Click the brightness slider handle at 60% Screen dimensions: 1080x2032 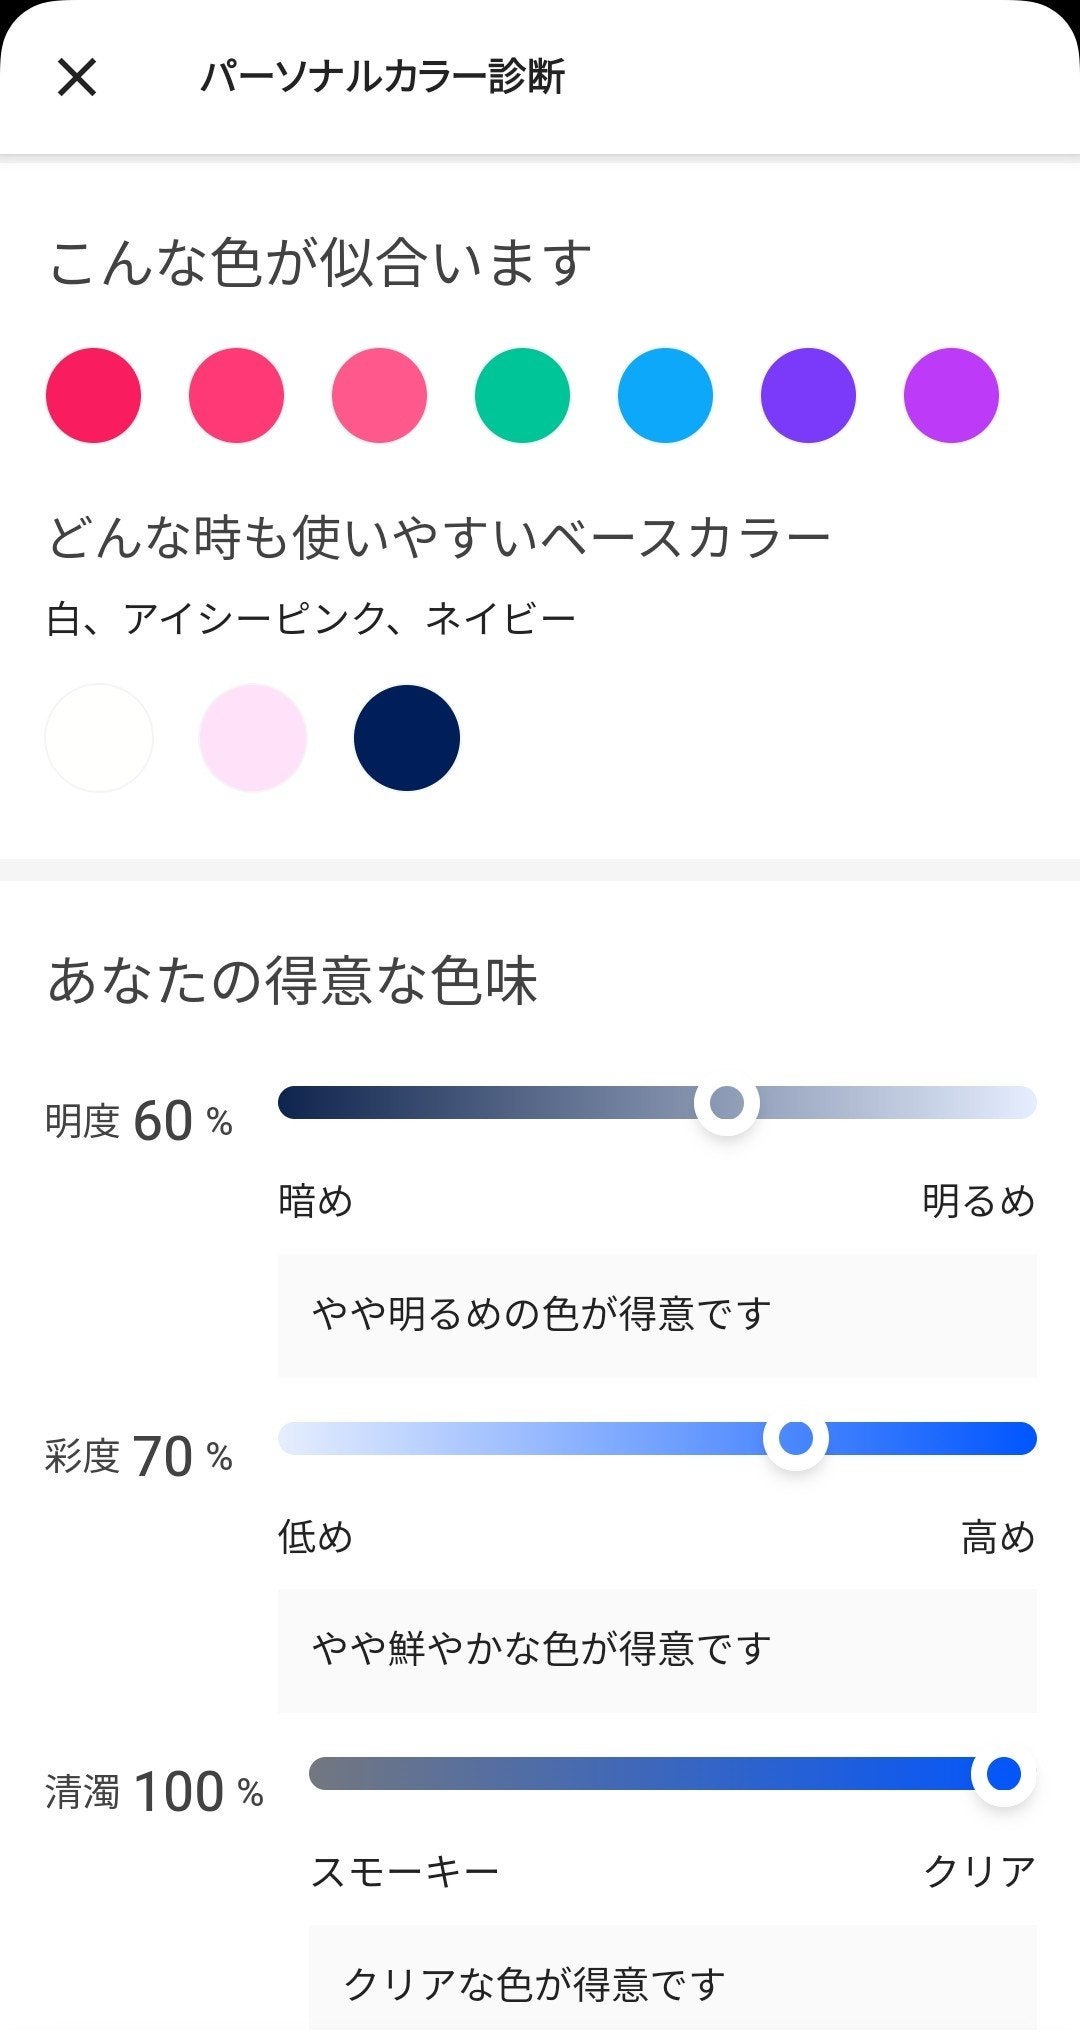point(727,1103)
